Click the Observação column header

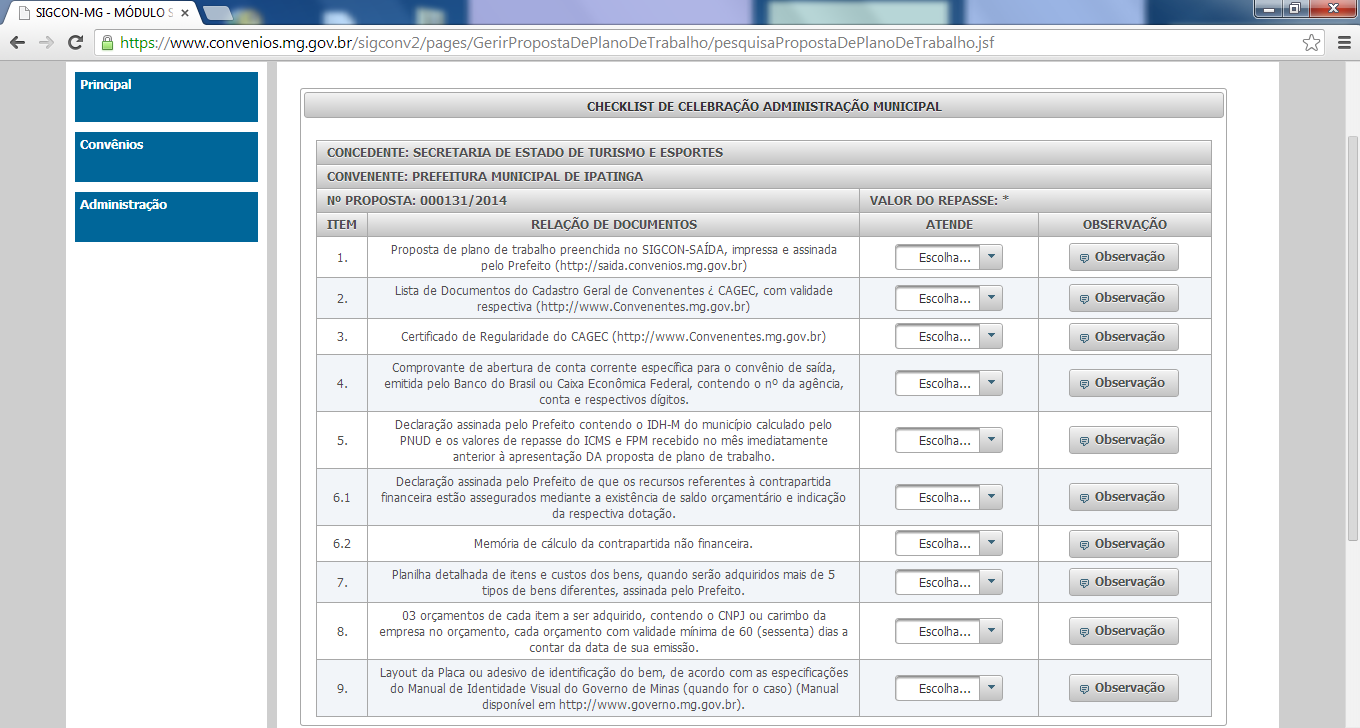coord(1124,225)
